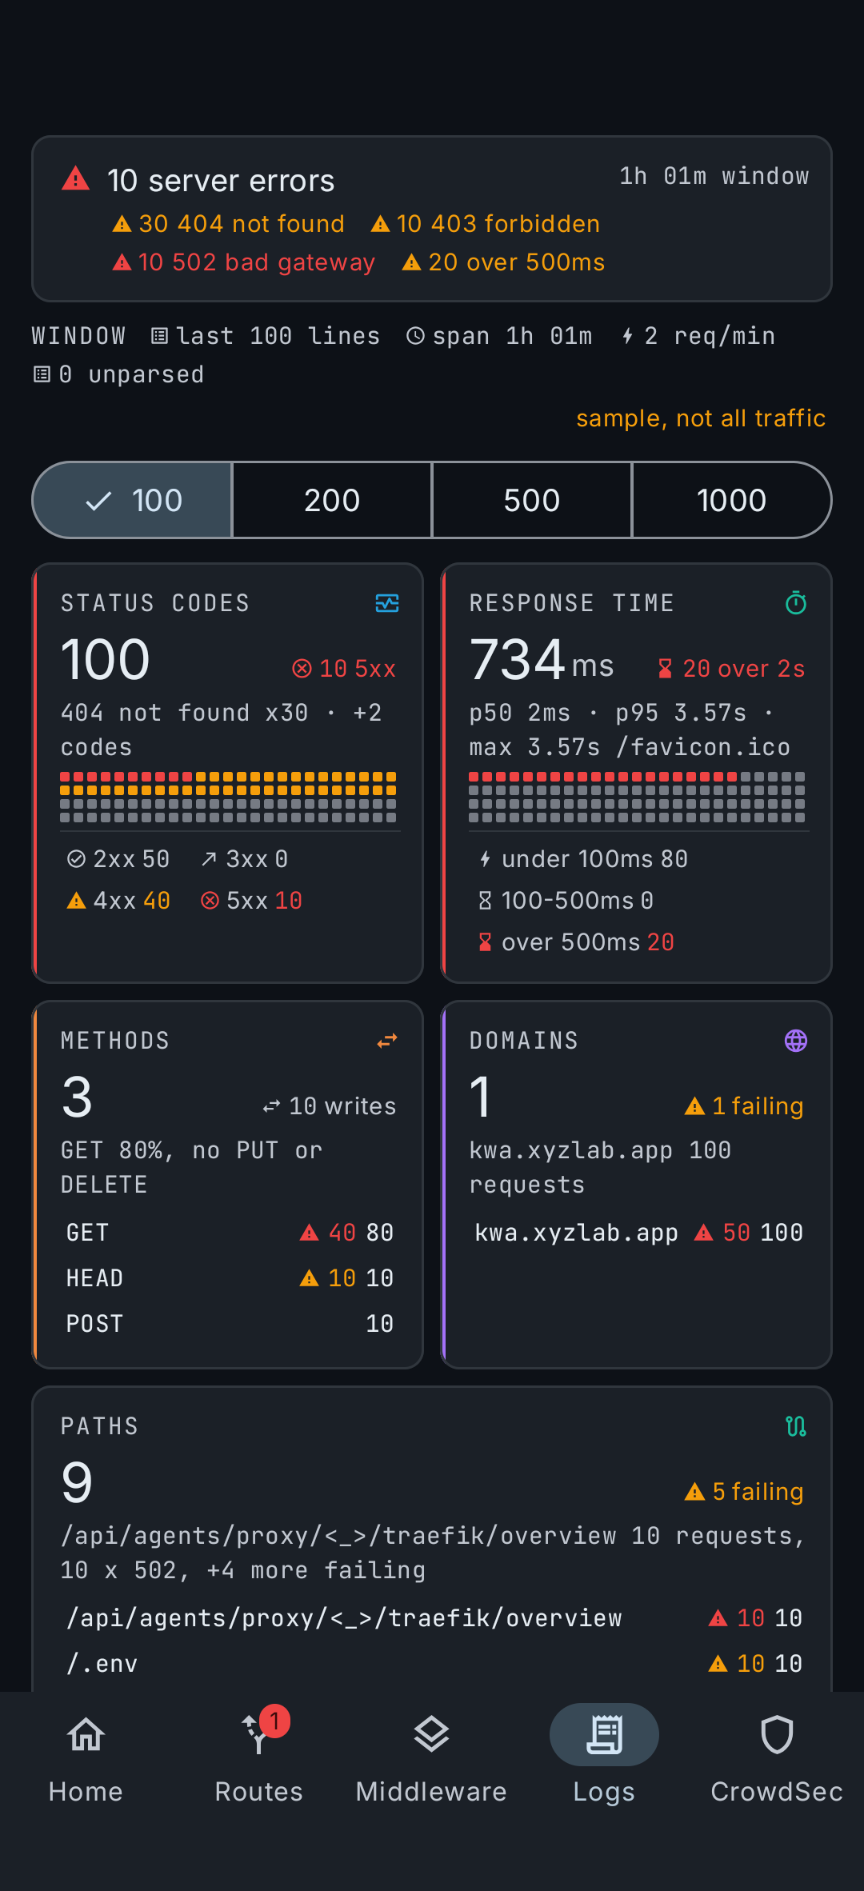The height and width of the screenshot is (1891, 864).
Task: Open the 20 over 500ms alert
Action: pyautogui.click(x=503, y=263)
